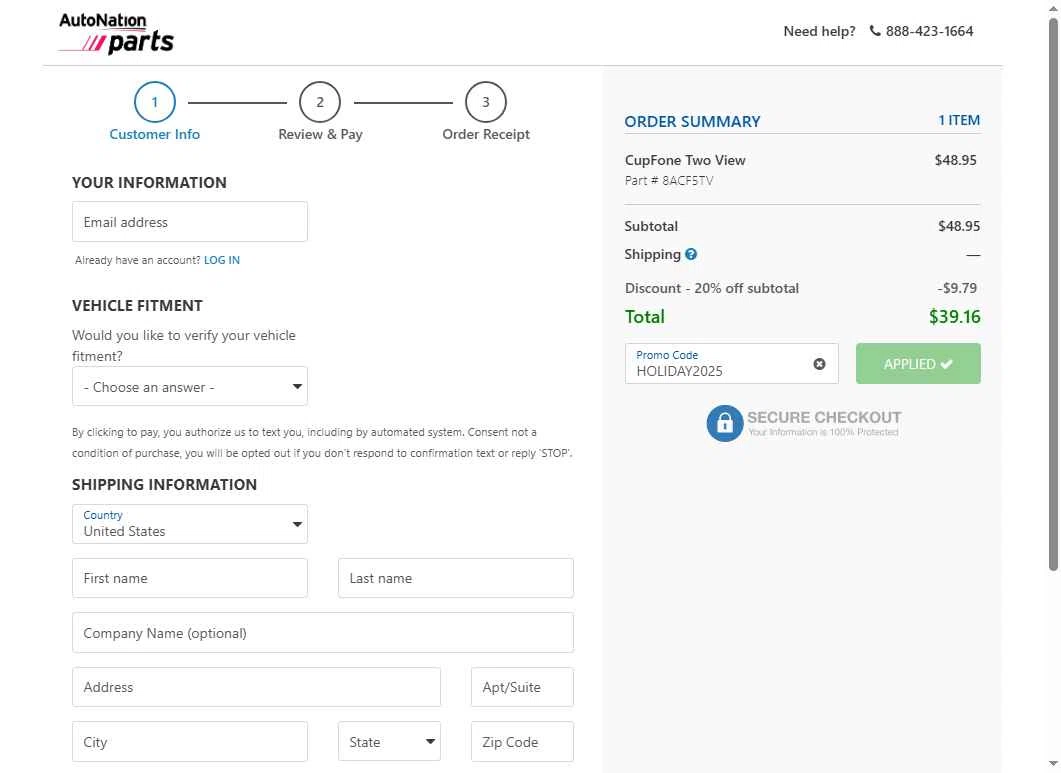
Task: Click the Subtotal $48.95 amount
Action: [x=959, y=226]
